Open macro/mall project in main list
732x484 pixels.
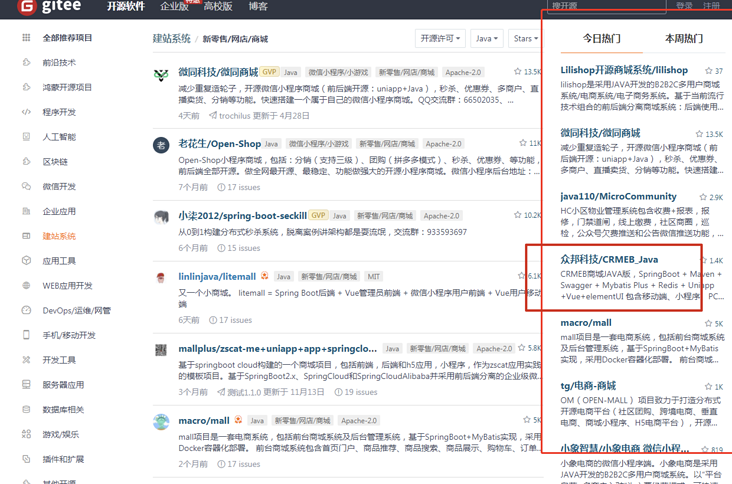point(204,421)
